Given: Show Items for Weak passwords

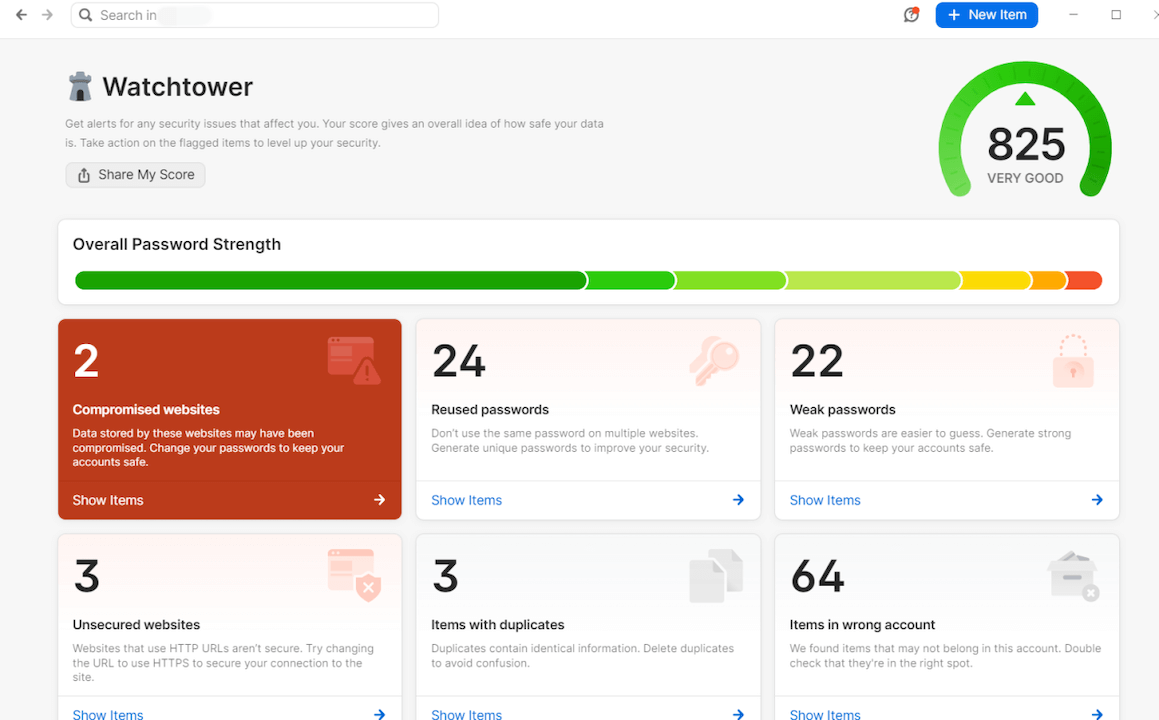Looking at the screenshot, I should click(x=824, y=499).
